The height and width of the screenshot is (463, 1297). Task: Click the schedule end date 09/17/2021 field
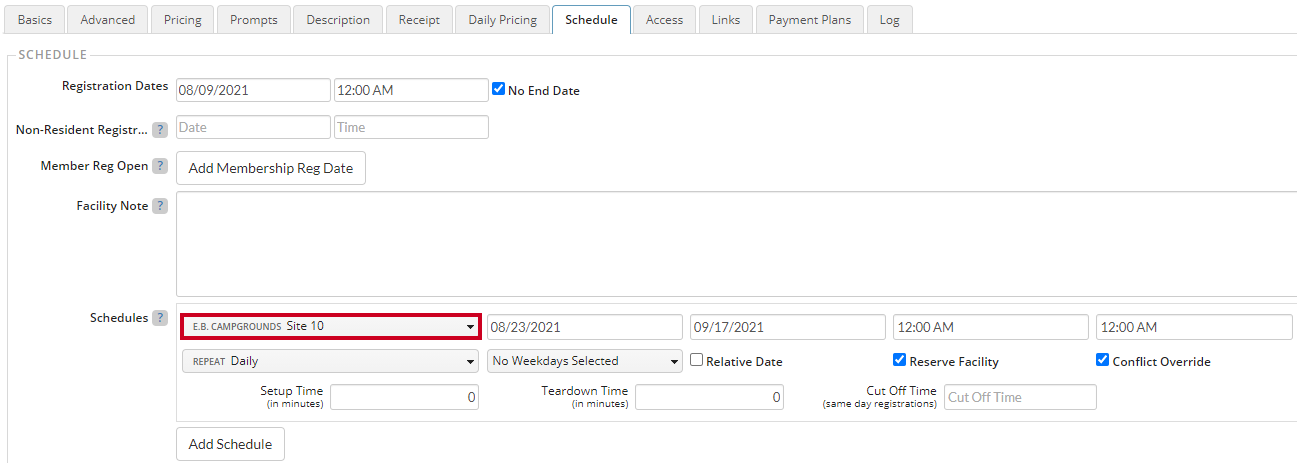(788, 327)
